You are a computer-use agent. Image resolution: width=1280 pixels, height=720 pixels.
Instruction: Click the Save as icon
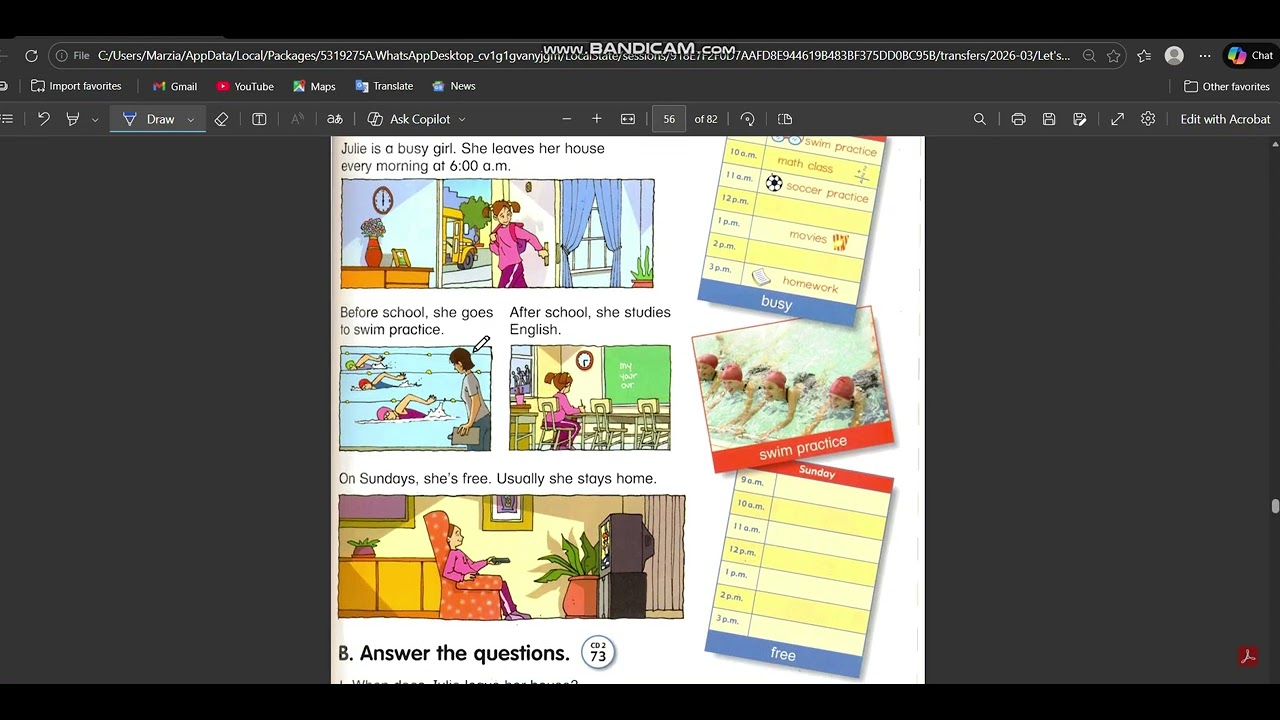(1080, 119)
